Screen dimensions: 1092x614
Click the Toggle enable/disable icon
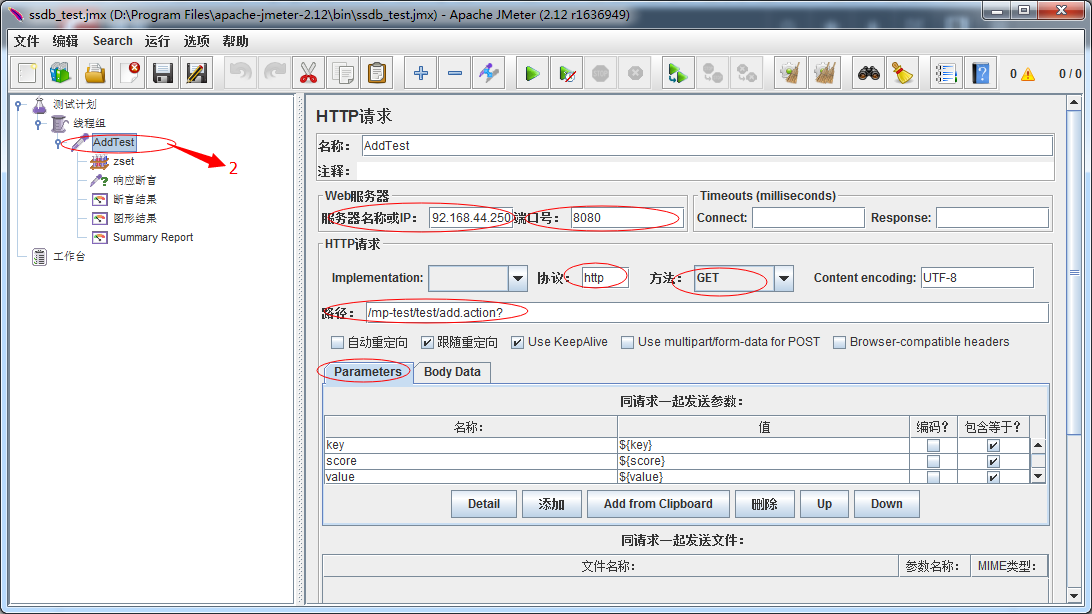[489, 72]
